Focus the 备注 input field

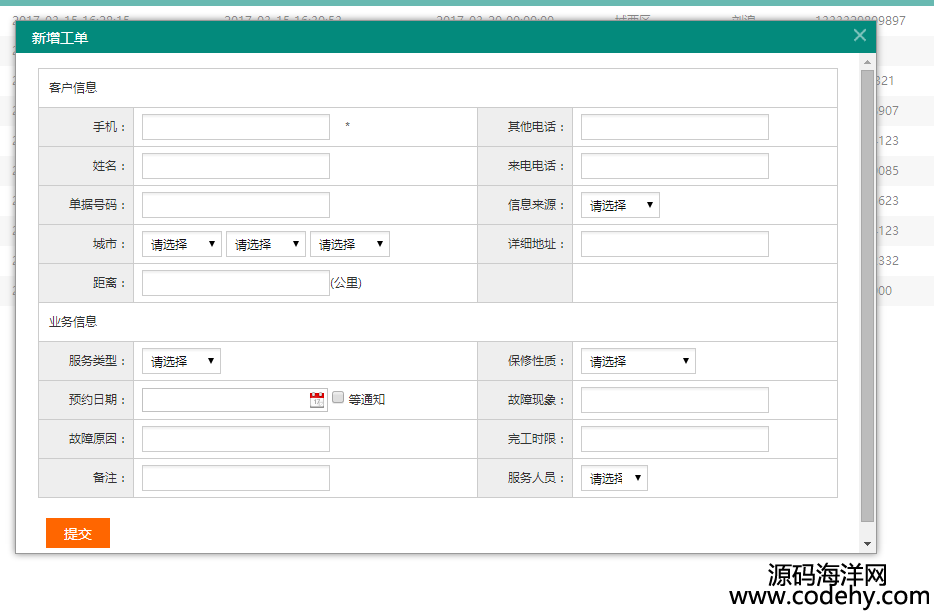[x=236, y=478]
